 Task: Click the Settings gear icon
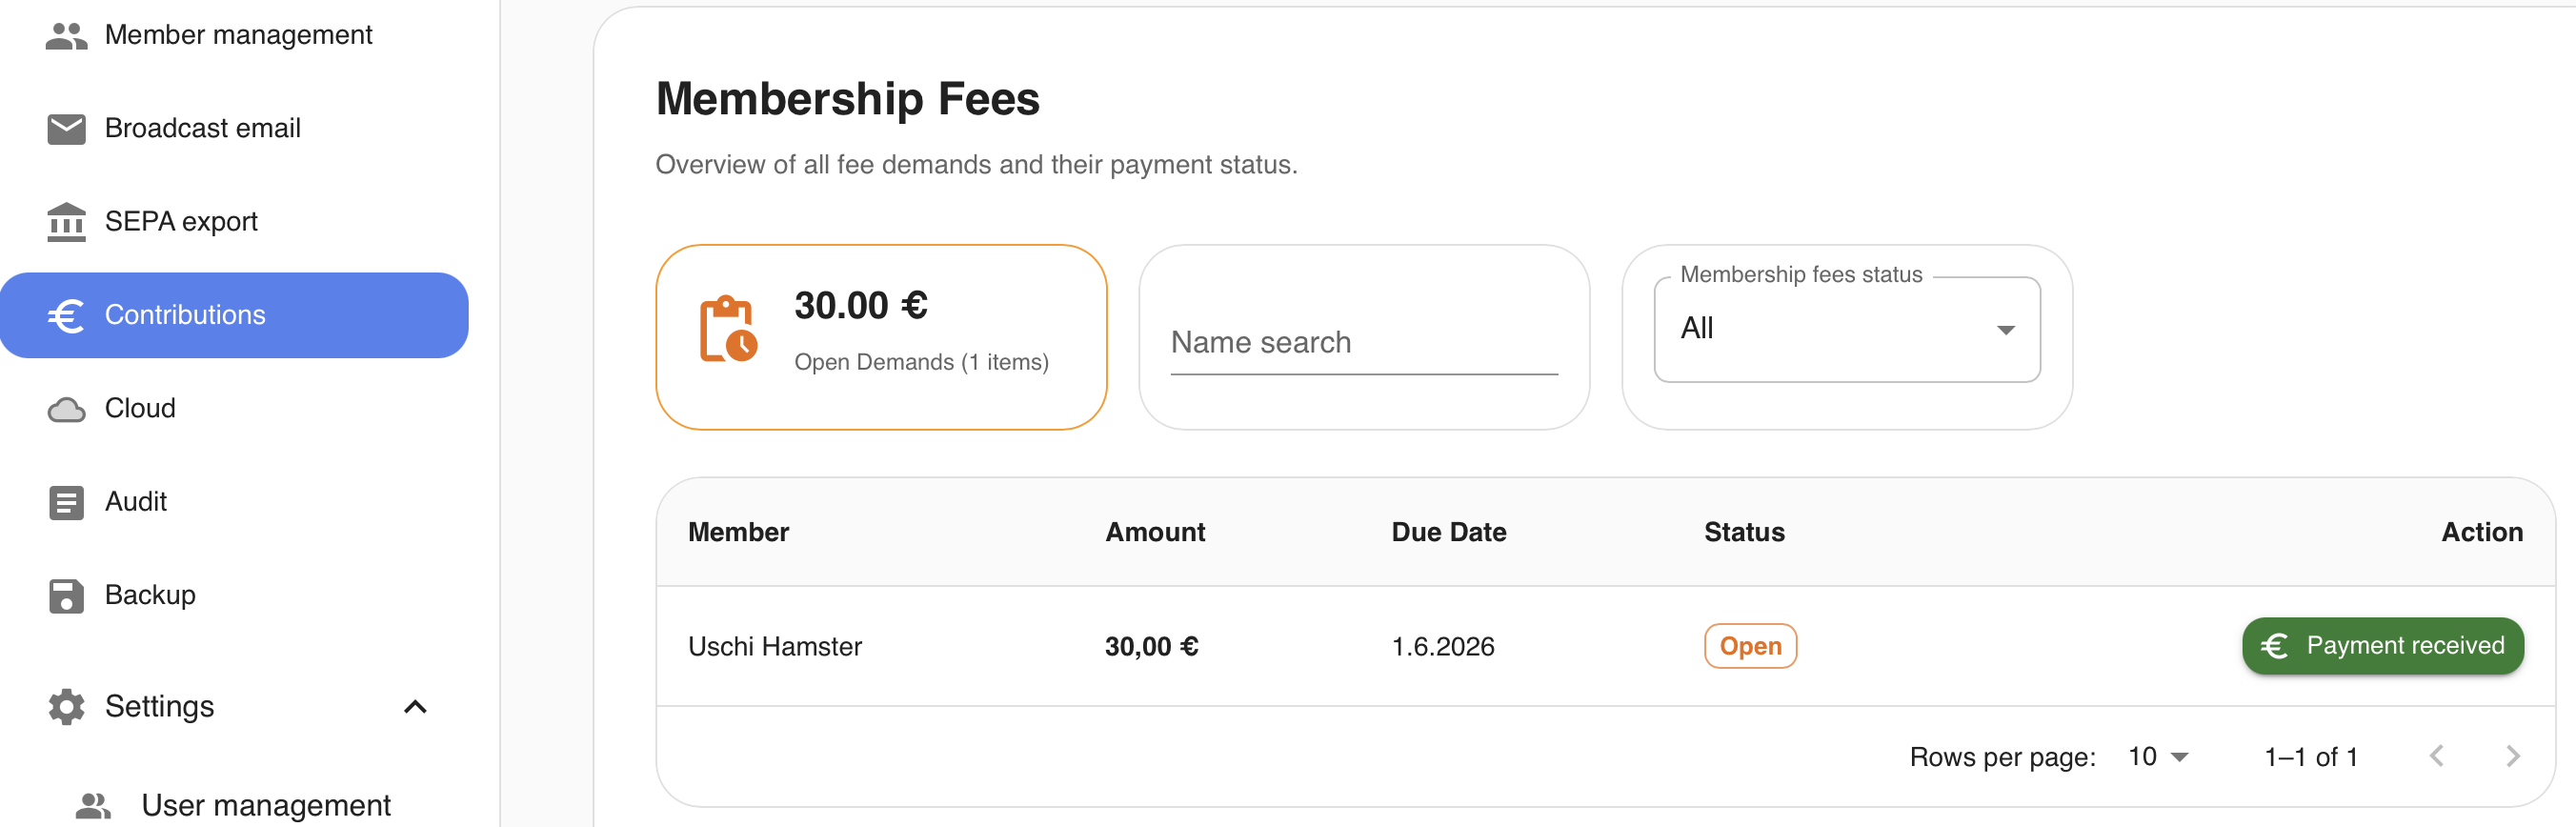(66, 706)
